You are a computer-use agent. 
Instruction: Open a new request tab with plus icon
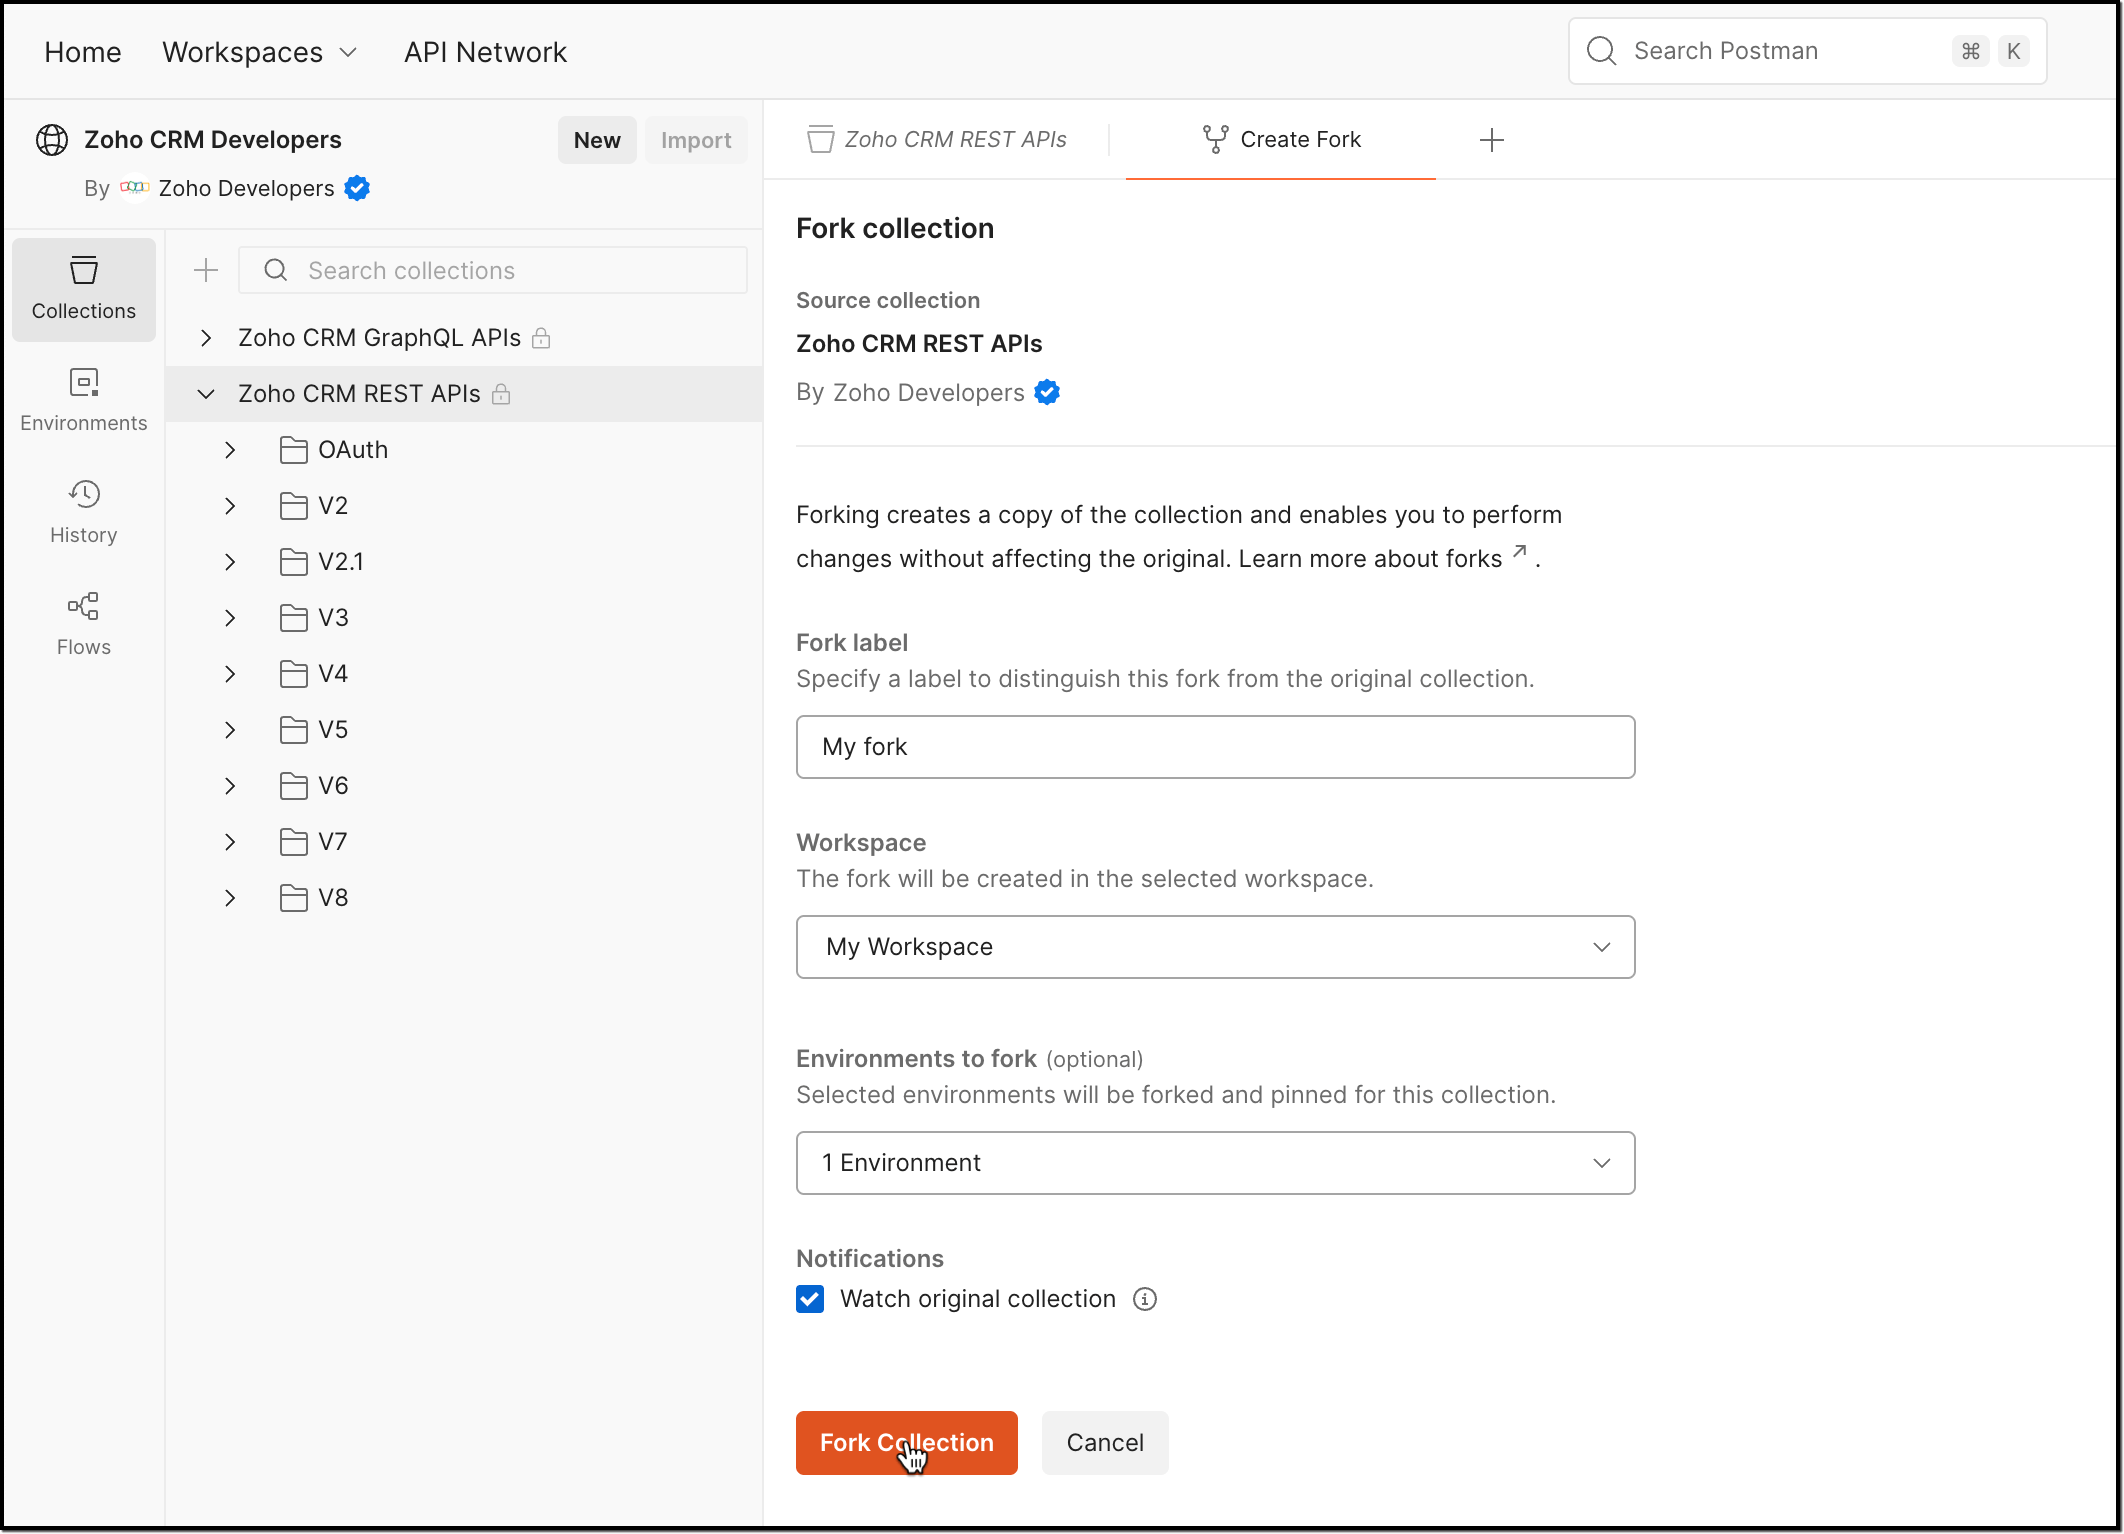coord(1491,139)
